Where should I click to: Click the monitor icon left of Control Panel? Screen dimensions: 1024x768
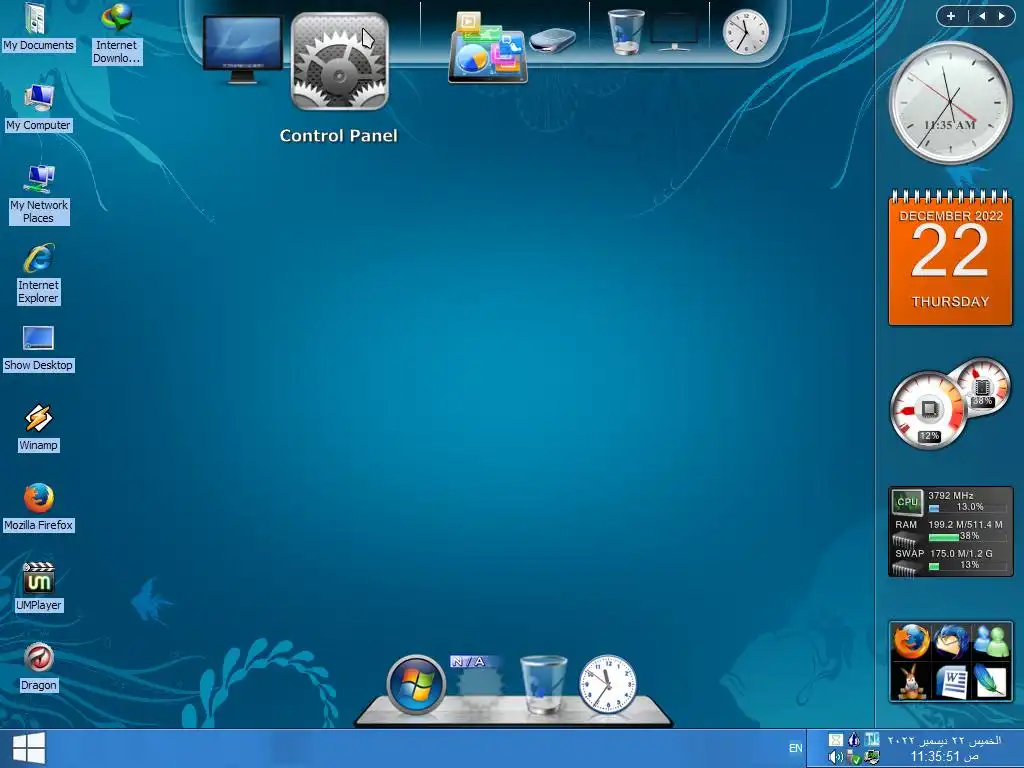242,50
